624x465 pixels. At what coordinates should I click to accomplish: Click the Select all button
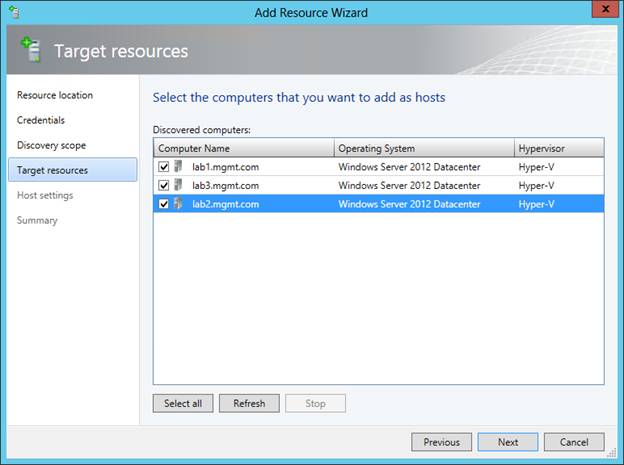point(183,403)
